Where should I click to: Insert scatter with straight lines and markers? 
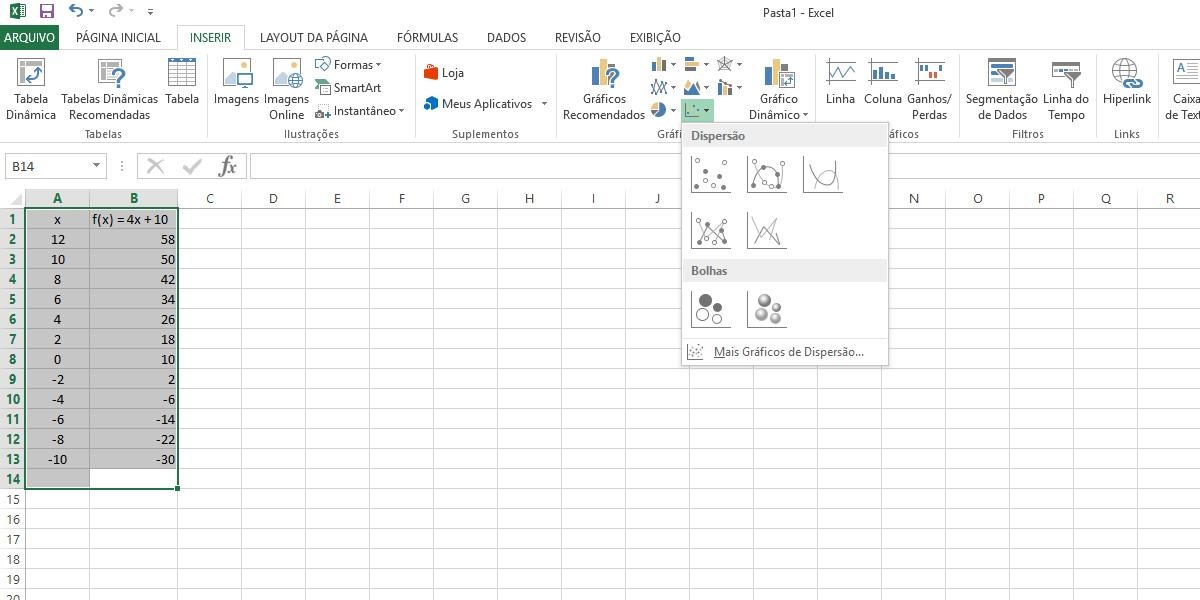(x=710, y=231)
